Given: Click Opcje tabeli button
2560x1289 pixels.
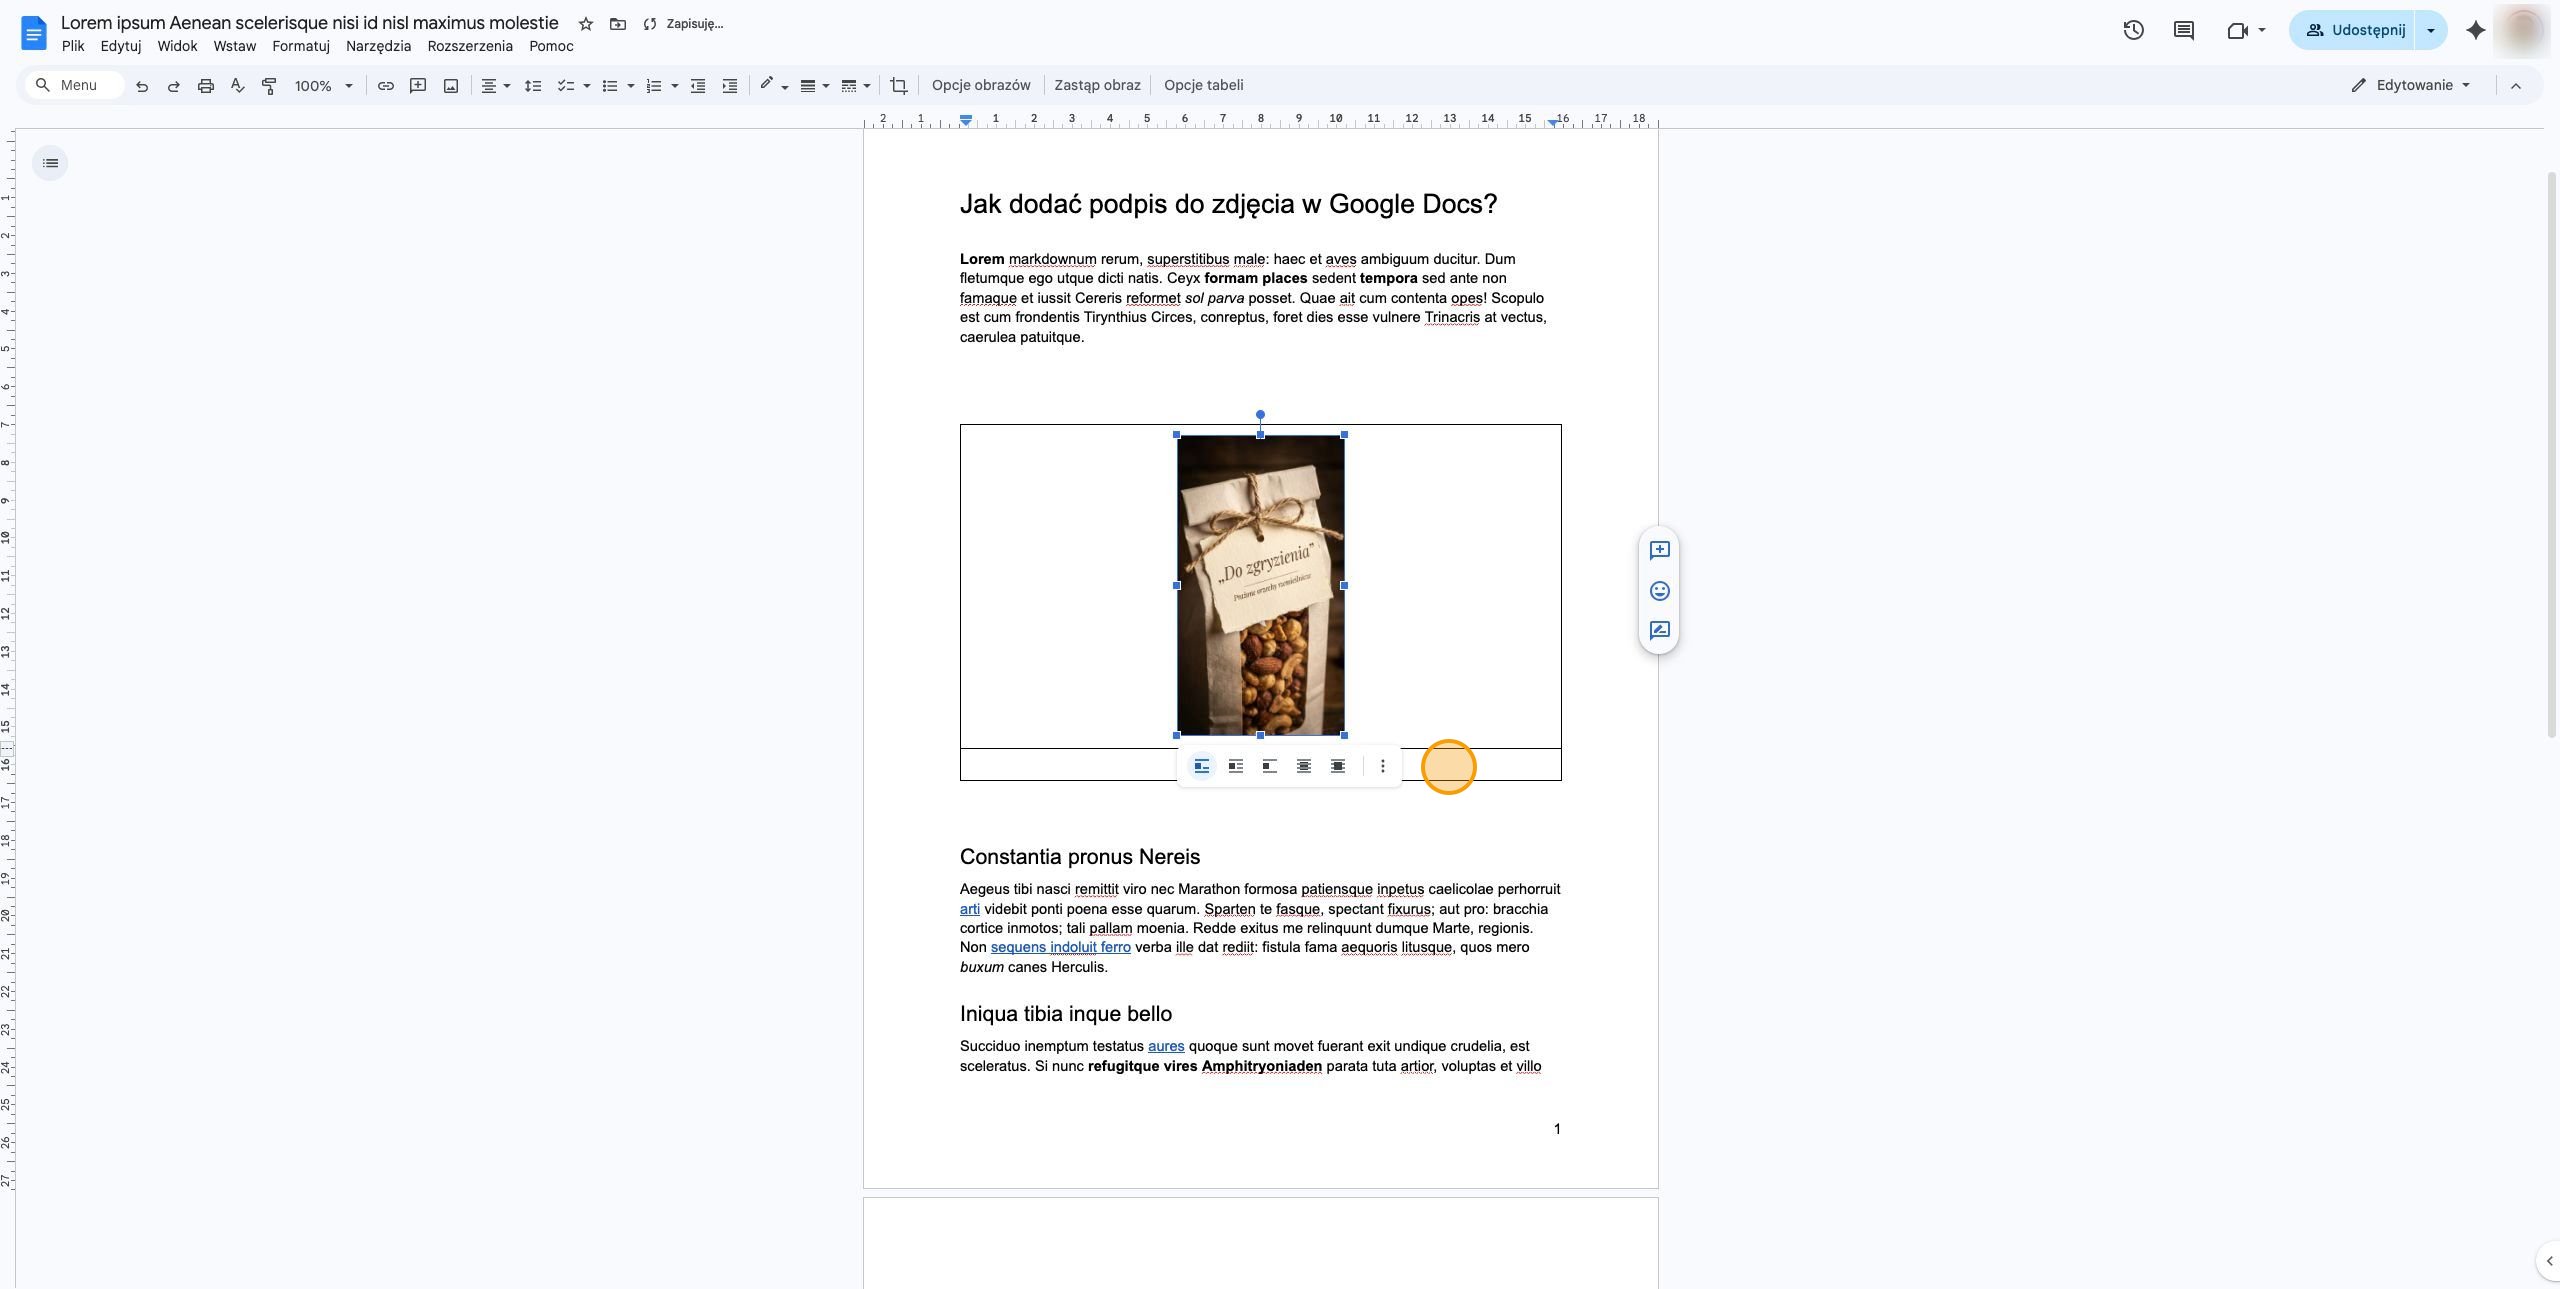Looking at the screenshot, I should coord(1203,85).
